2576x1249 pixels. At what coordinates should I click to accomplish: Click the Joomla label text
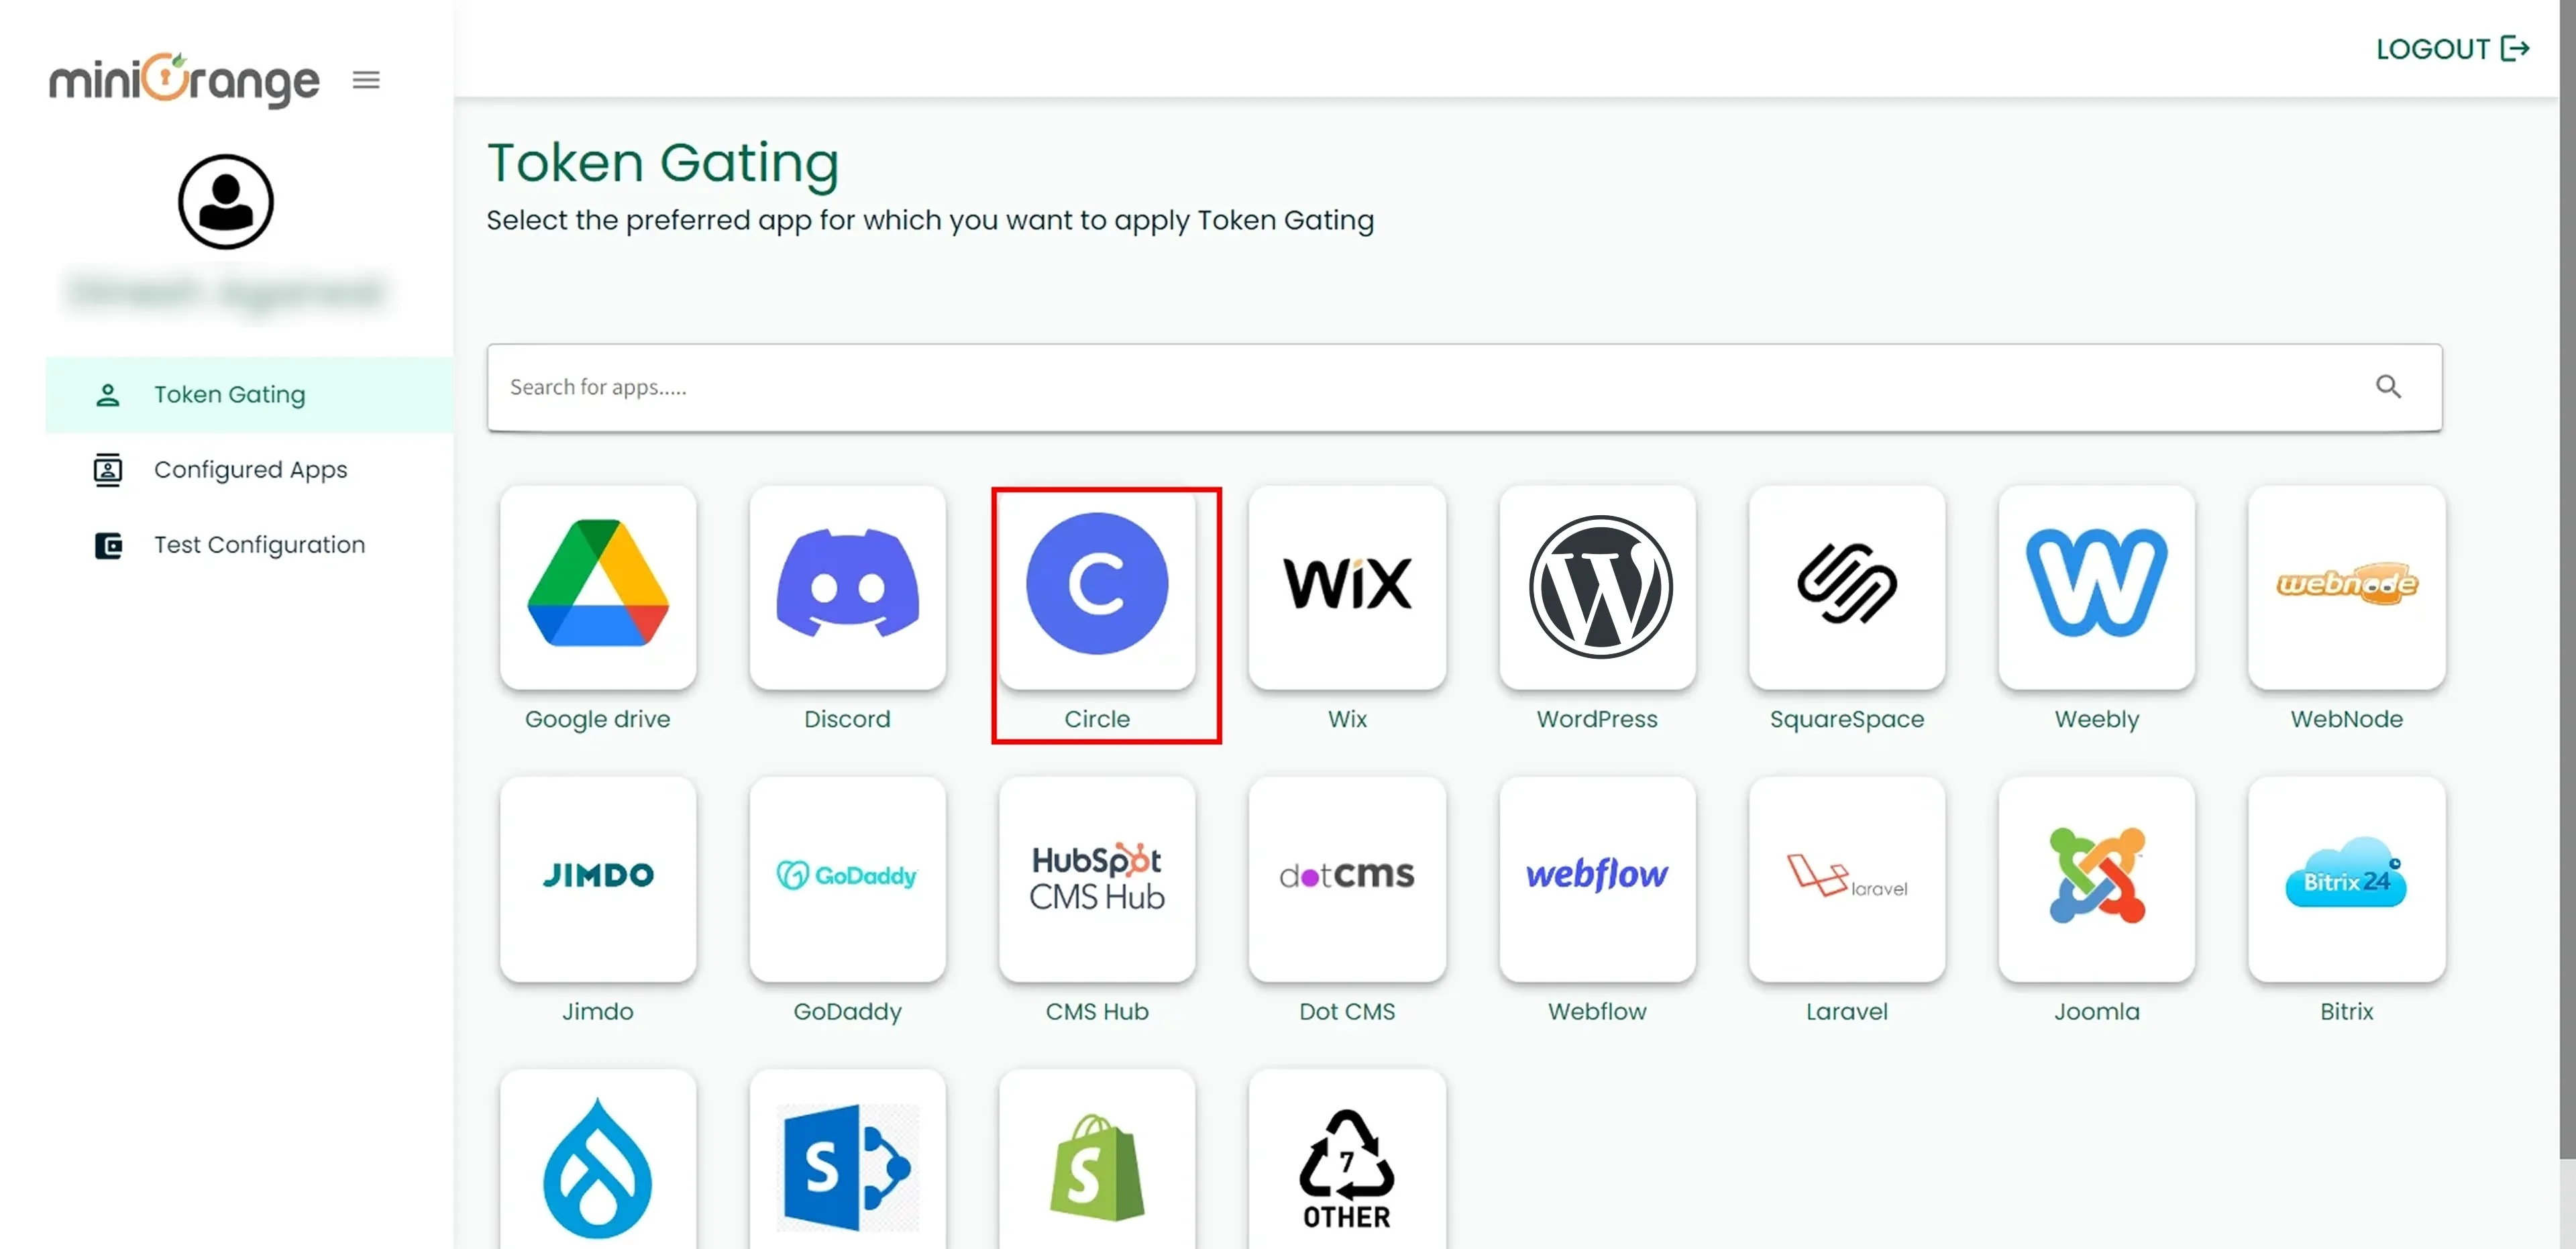pos(2097,1011)
